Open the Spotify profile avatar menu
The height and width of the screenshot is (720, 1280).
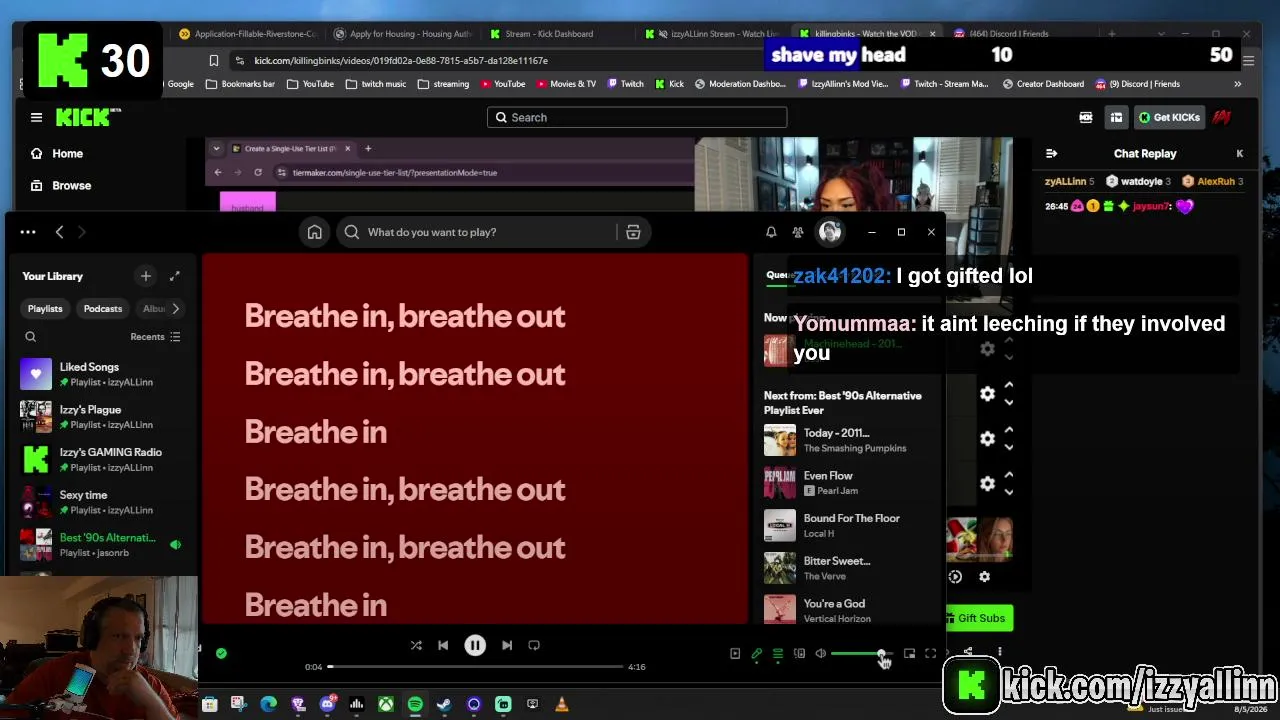pos(830,232)
